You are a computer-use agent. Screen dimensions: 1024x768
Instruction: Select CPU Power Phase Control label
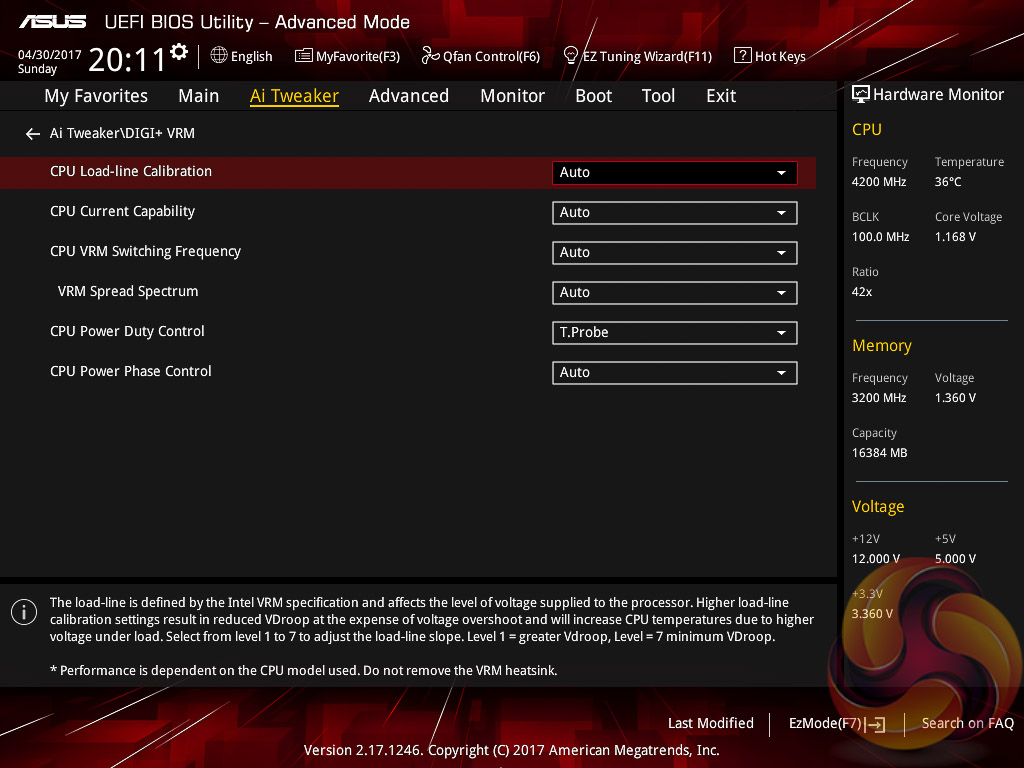[131, 371]
